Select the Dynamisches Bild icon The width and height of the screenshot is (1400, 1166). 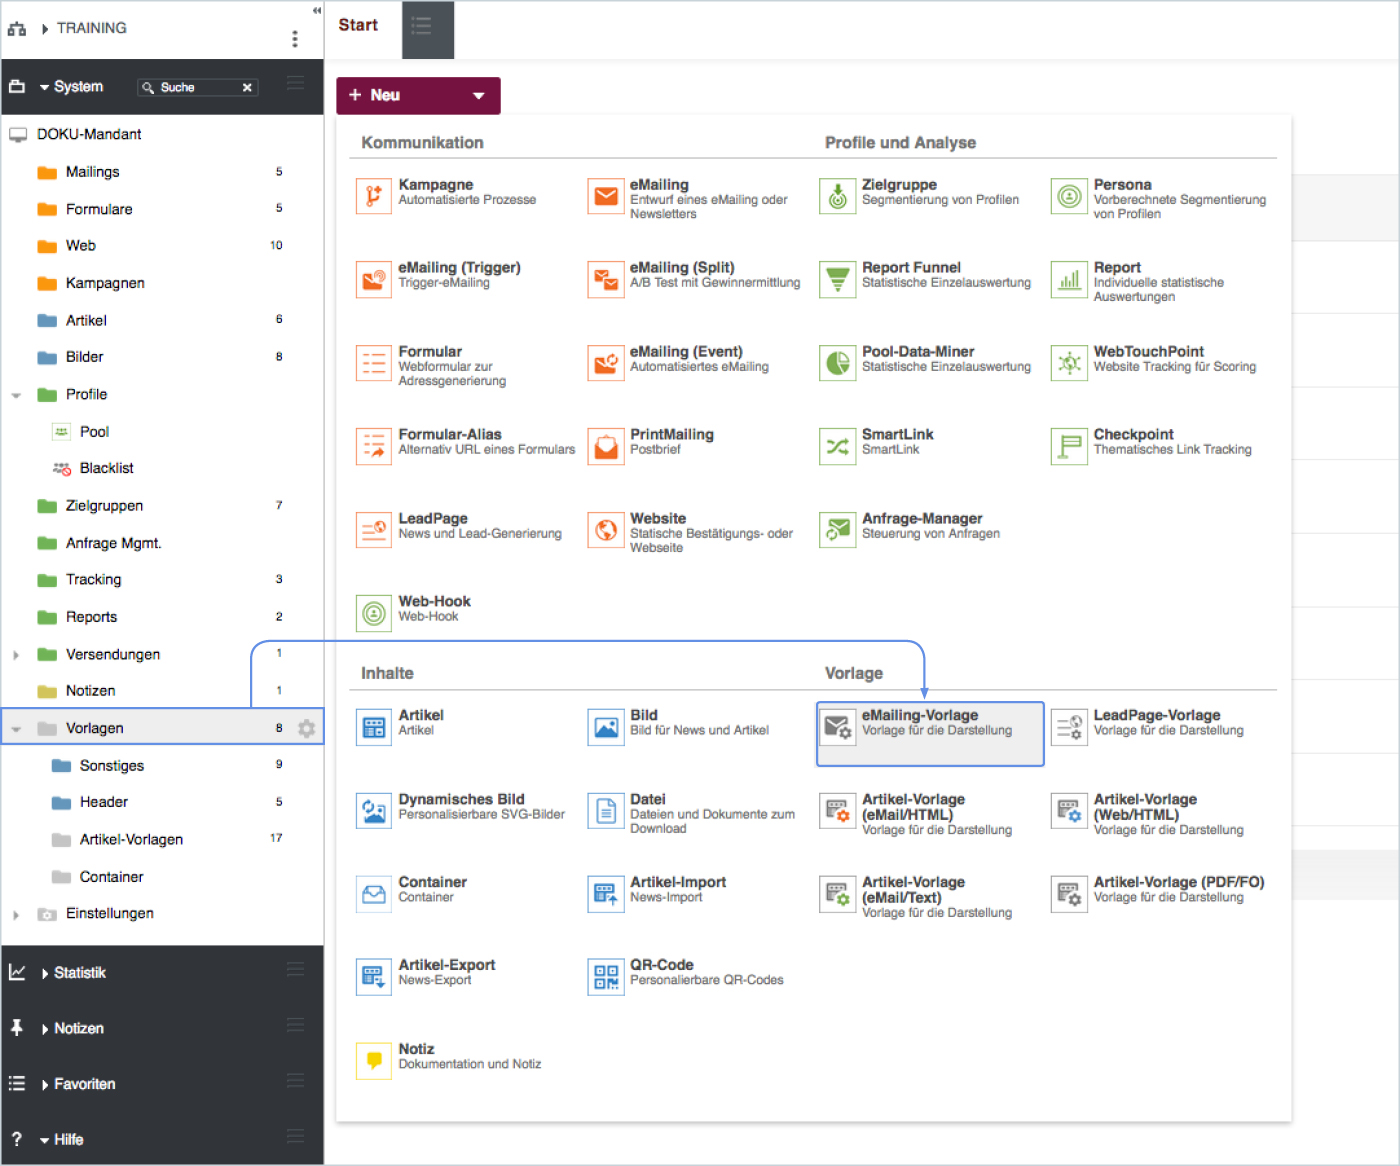point(373,810)
